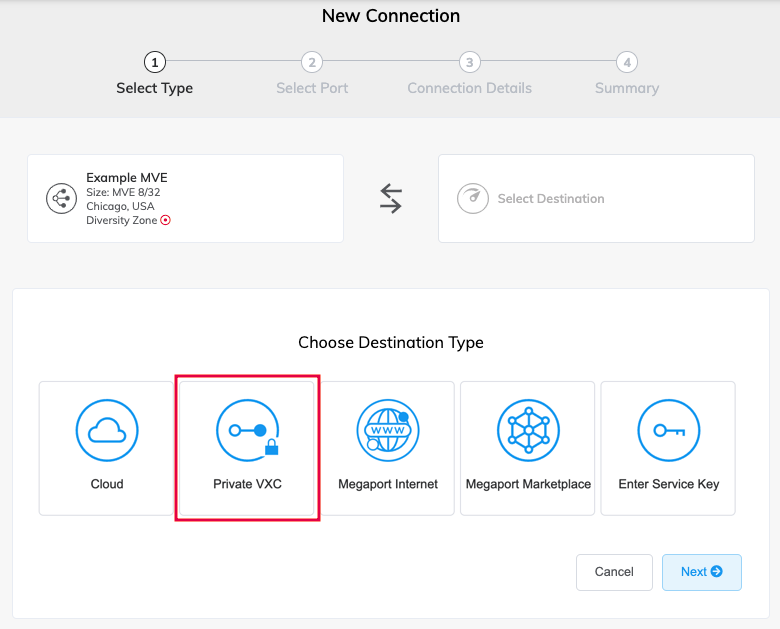Click the Enter Service Key label

[668, 484]
